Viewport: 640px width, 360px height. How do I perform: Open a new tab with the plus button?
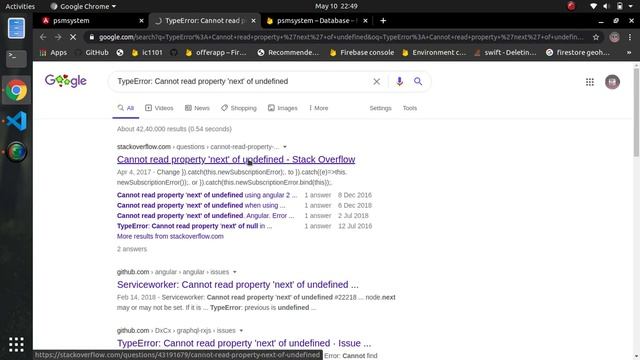(x=383, y=21)
